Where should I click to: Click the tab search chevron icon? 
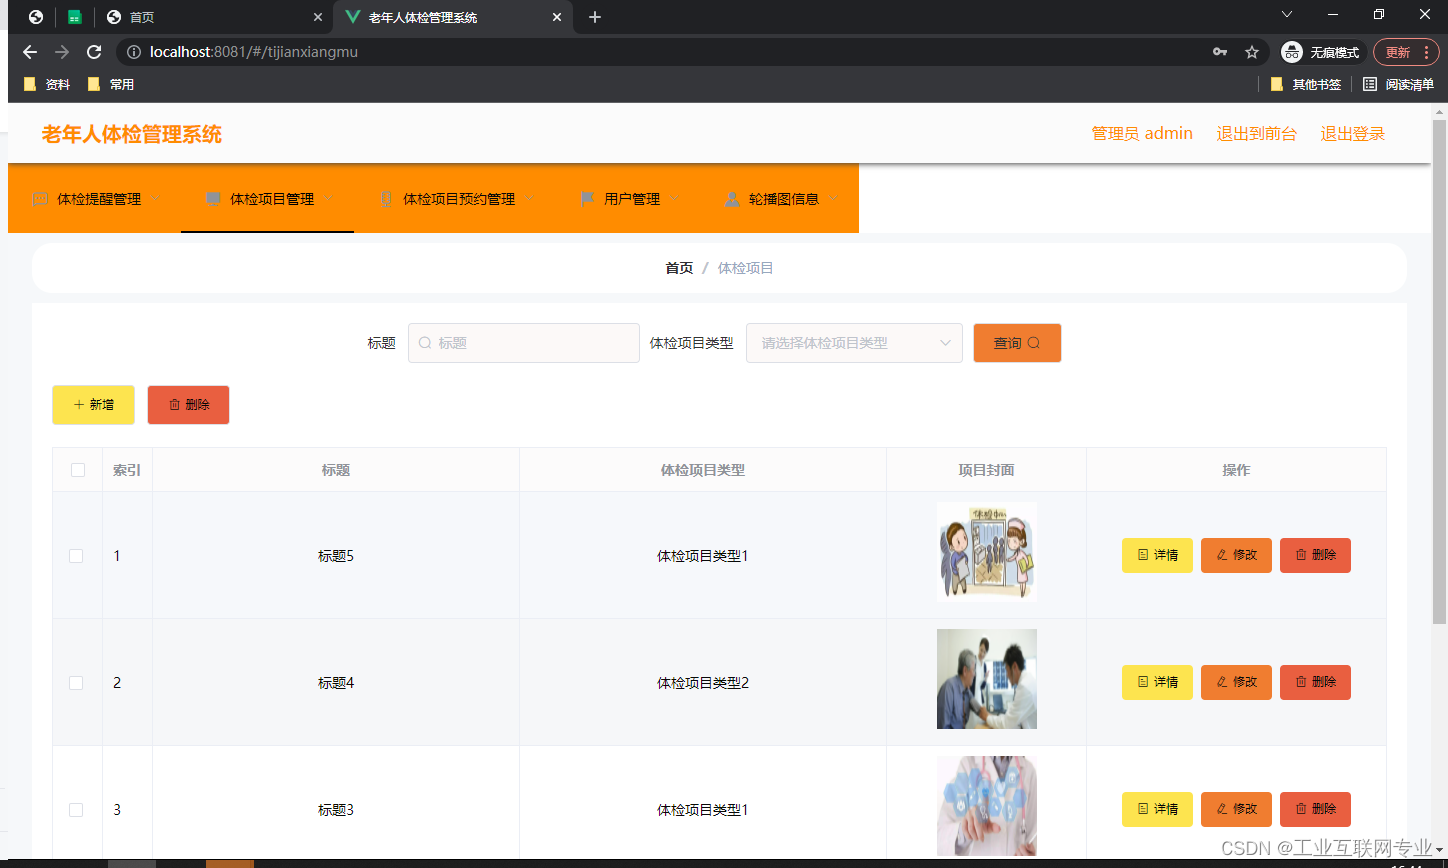pos(1287,14)
